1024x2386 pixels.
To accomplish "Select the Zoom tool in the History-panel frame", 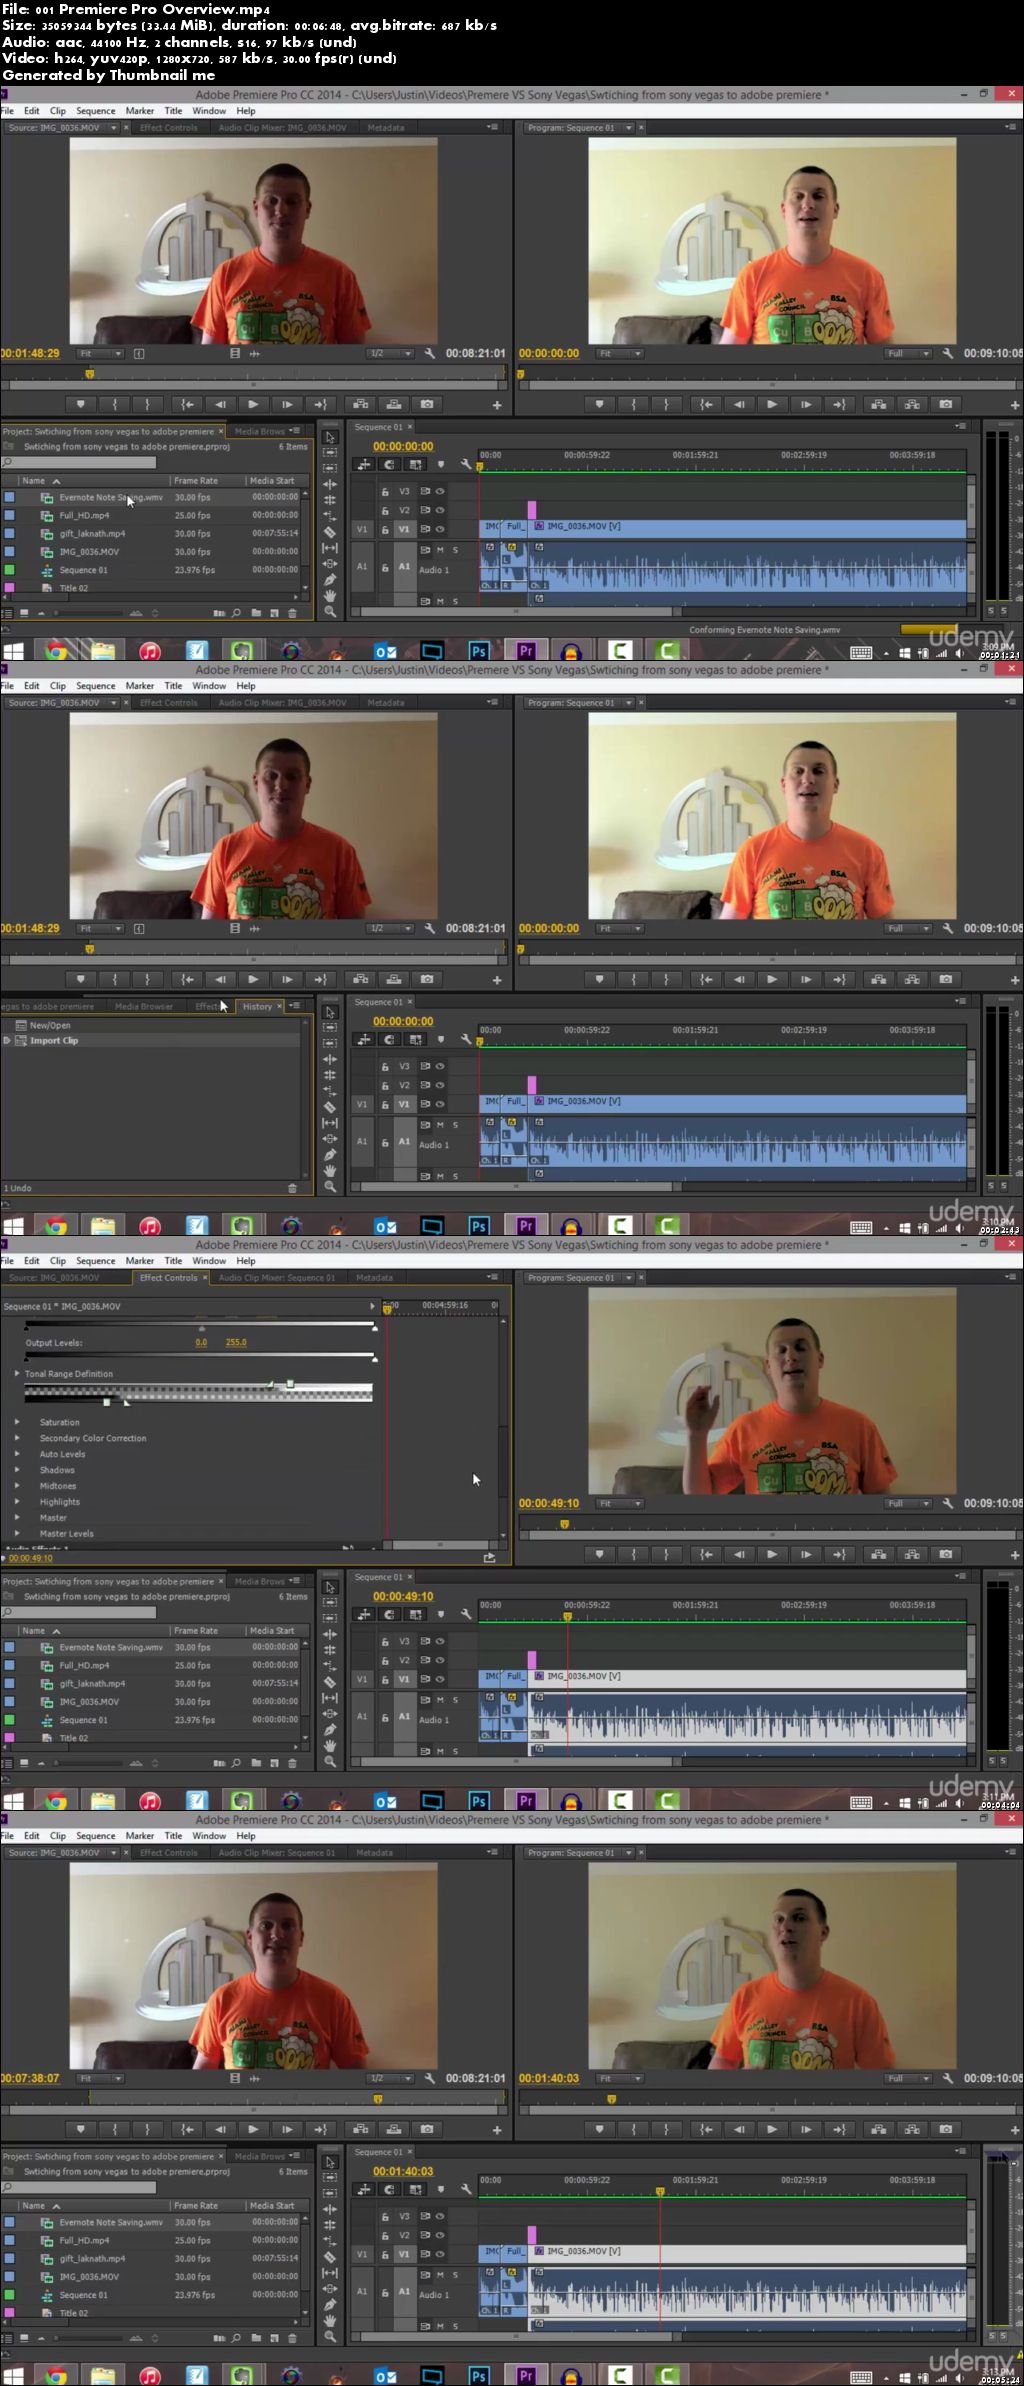I will (330, 1187).
